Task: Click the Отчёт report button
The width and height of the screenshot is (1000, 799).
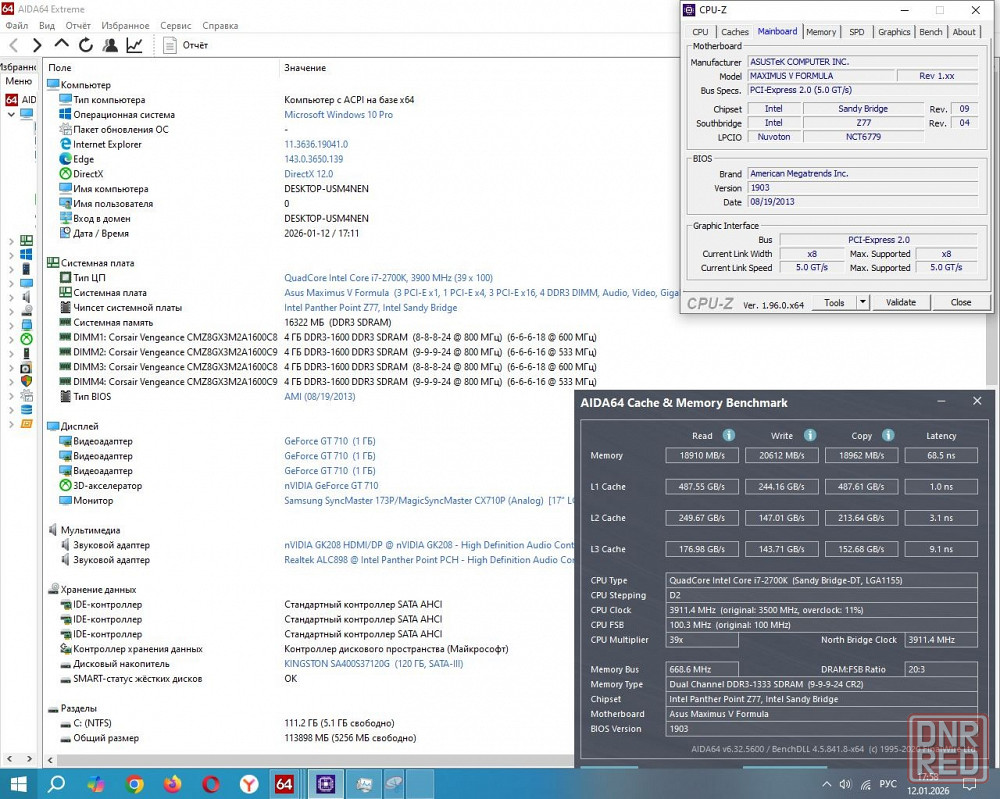Action: (186, 45)
